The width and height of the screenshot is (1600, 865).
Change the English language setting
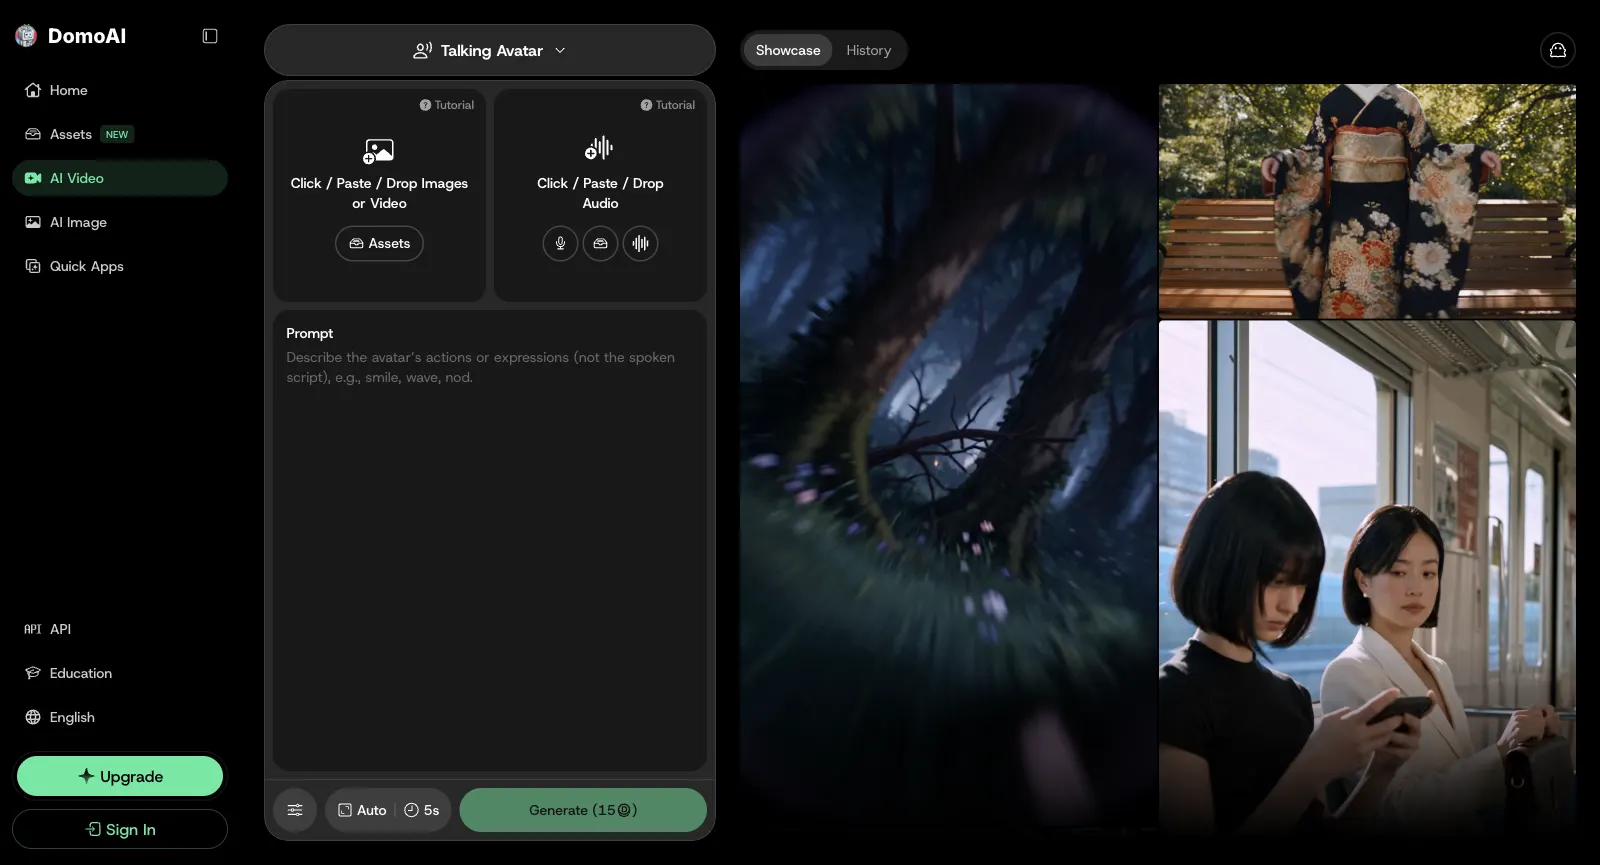coord(120,717)
